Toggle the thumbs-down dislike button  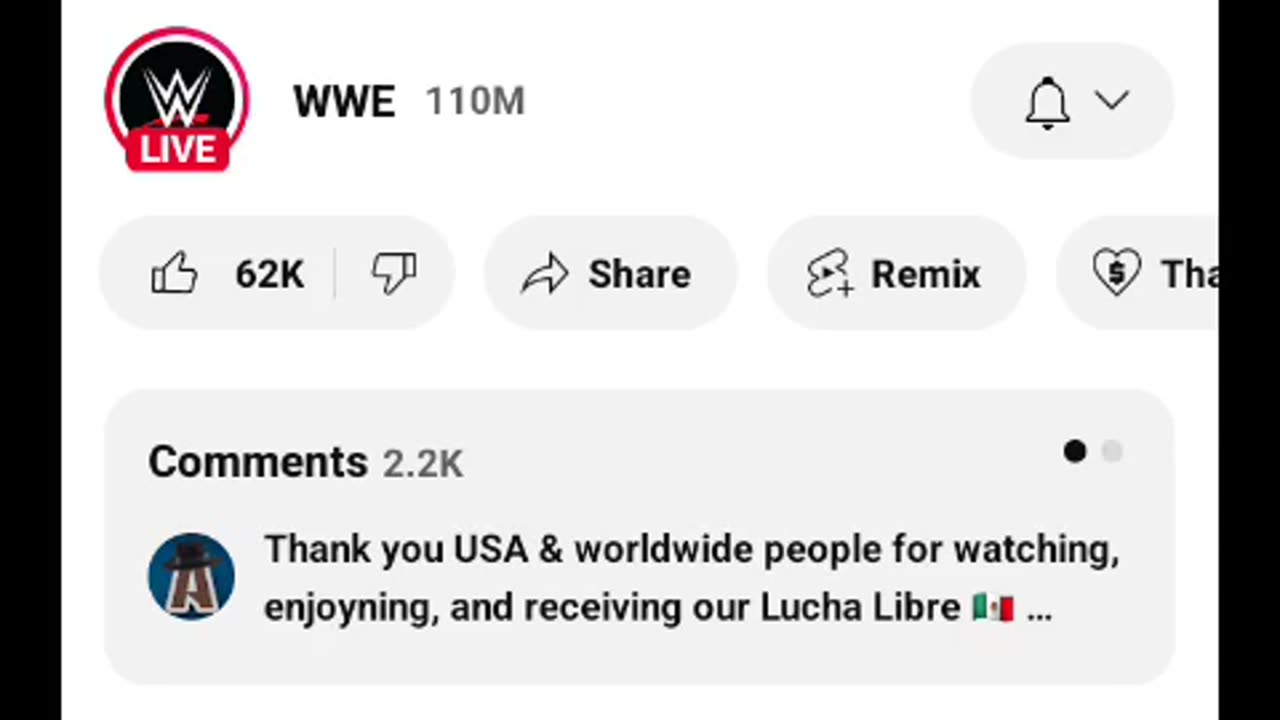394,273
